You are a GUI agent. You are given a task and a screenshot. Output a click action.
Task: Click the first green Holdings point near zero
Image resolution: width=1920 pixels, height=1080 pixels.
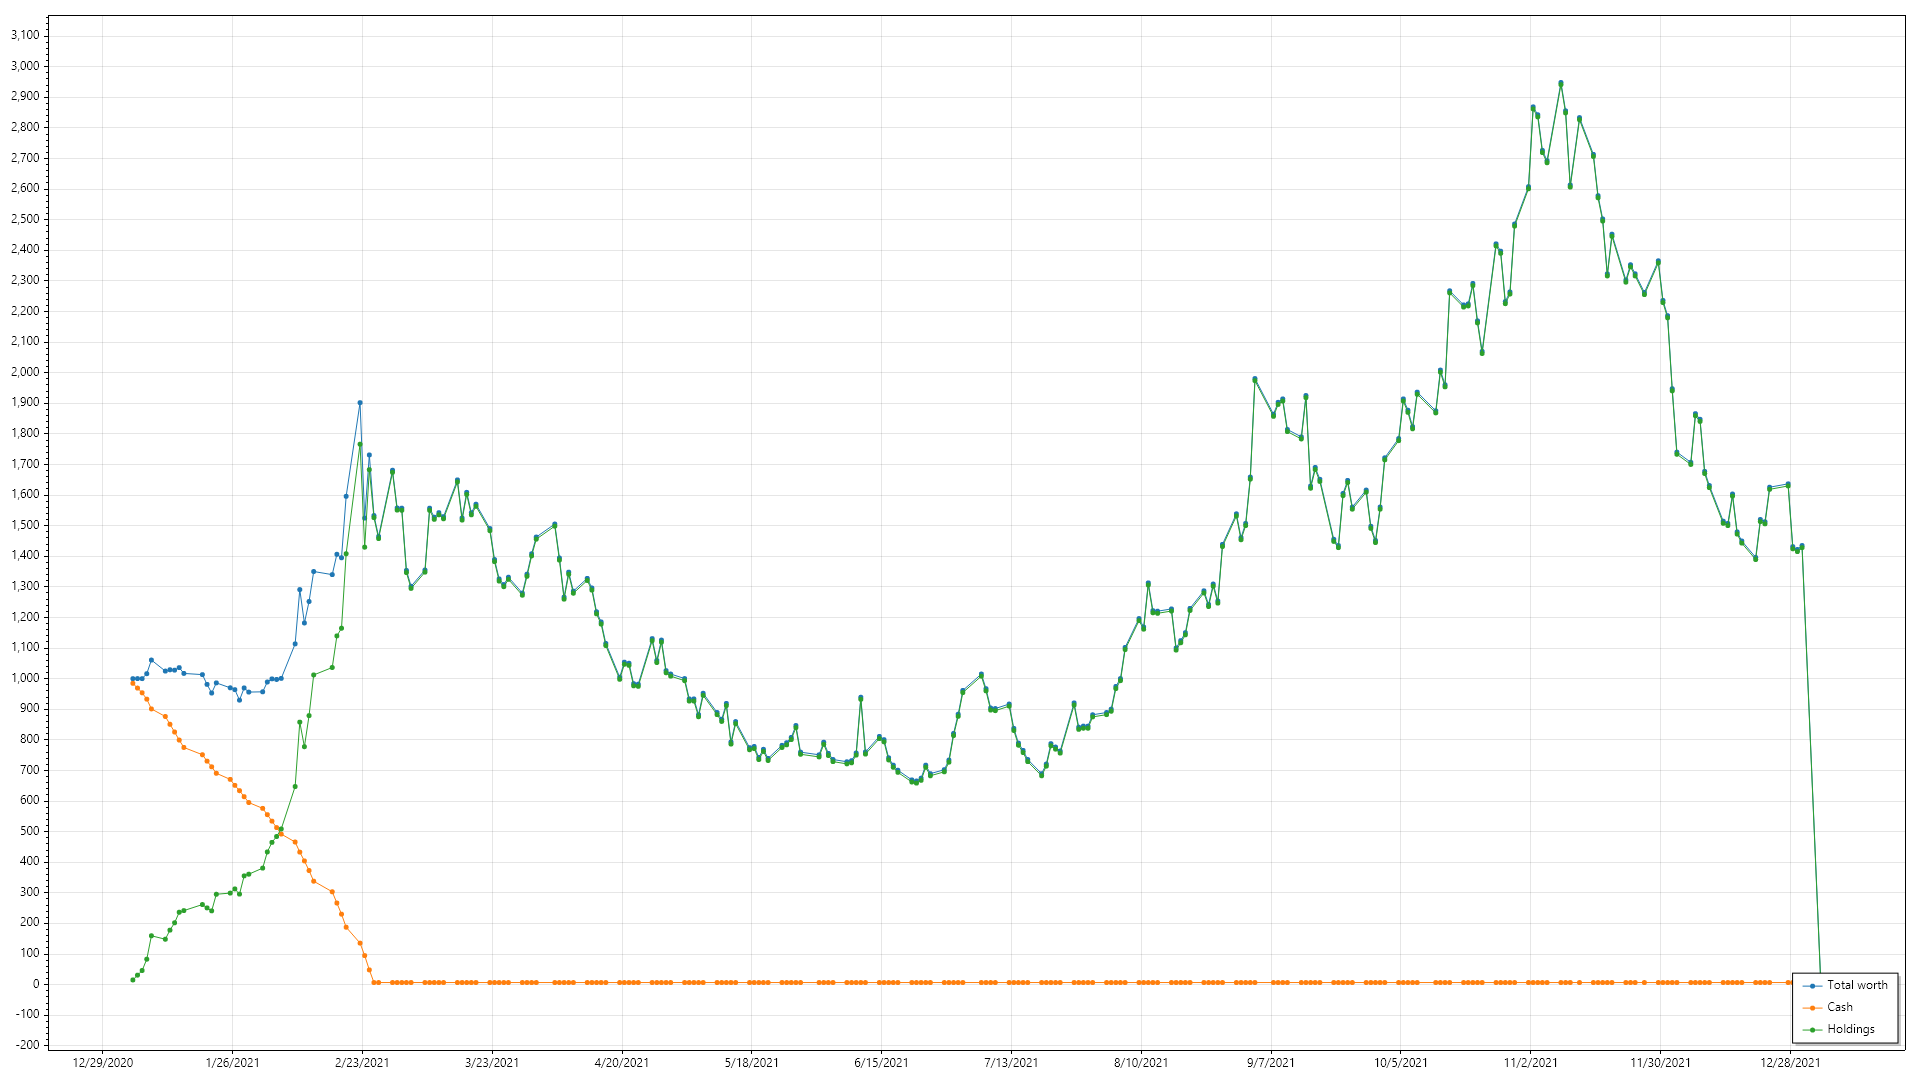tap(133, 980)
